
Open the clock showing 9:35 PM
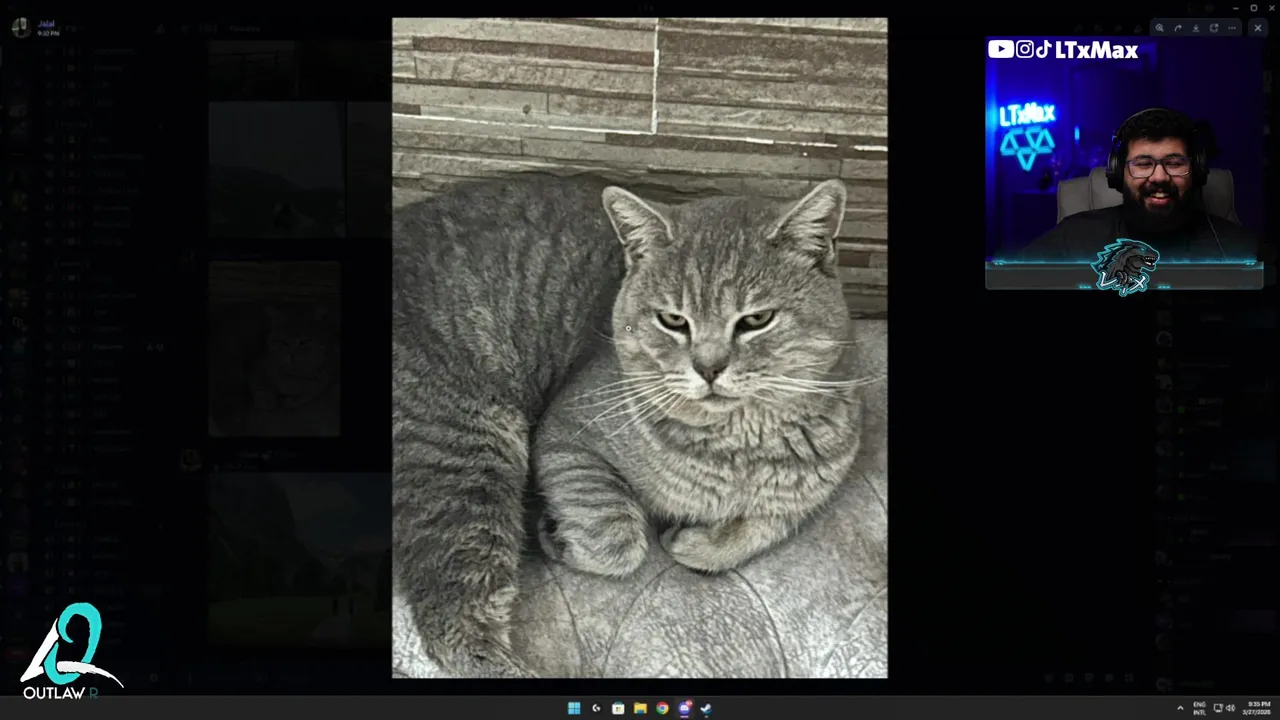coord(1257,708)
